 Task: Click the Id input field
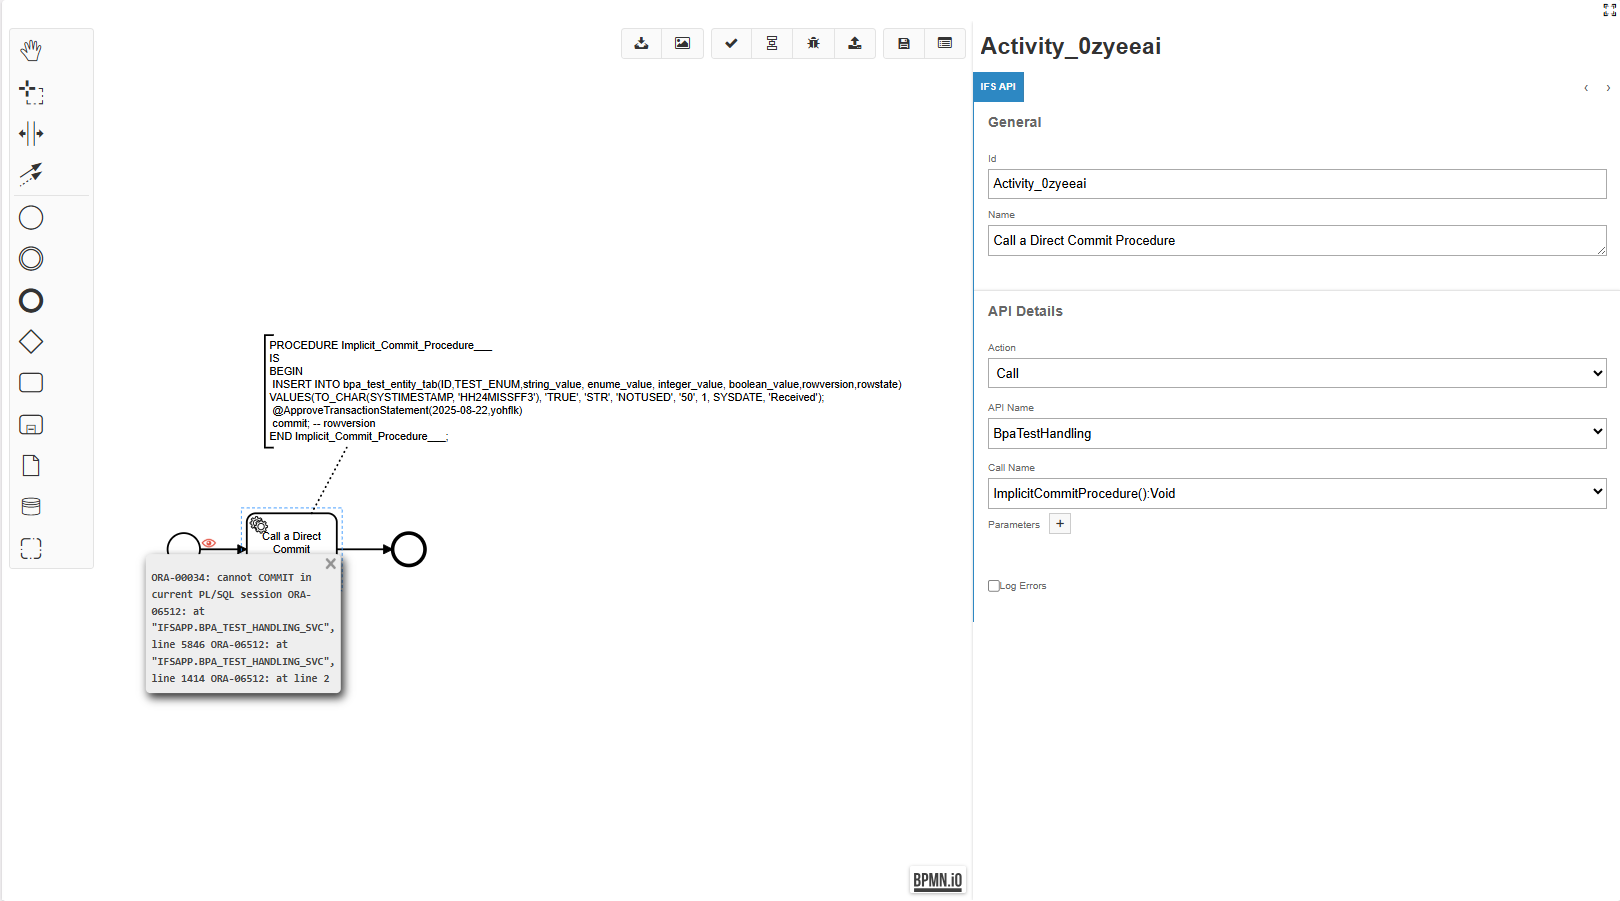click(1297, 184)
